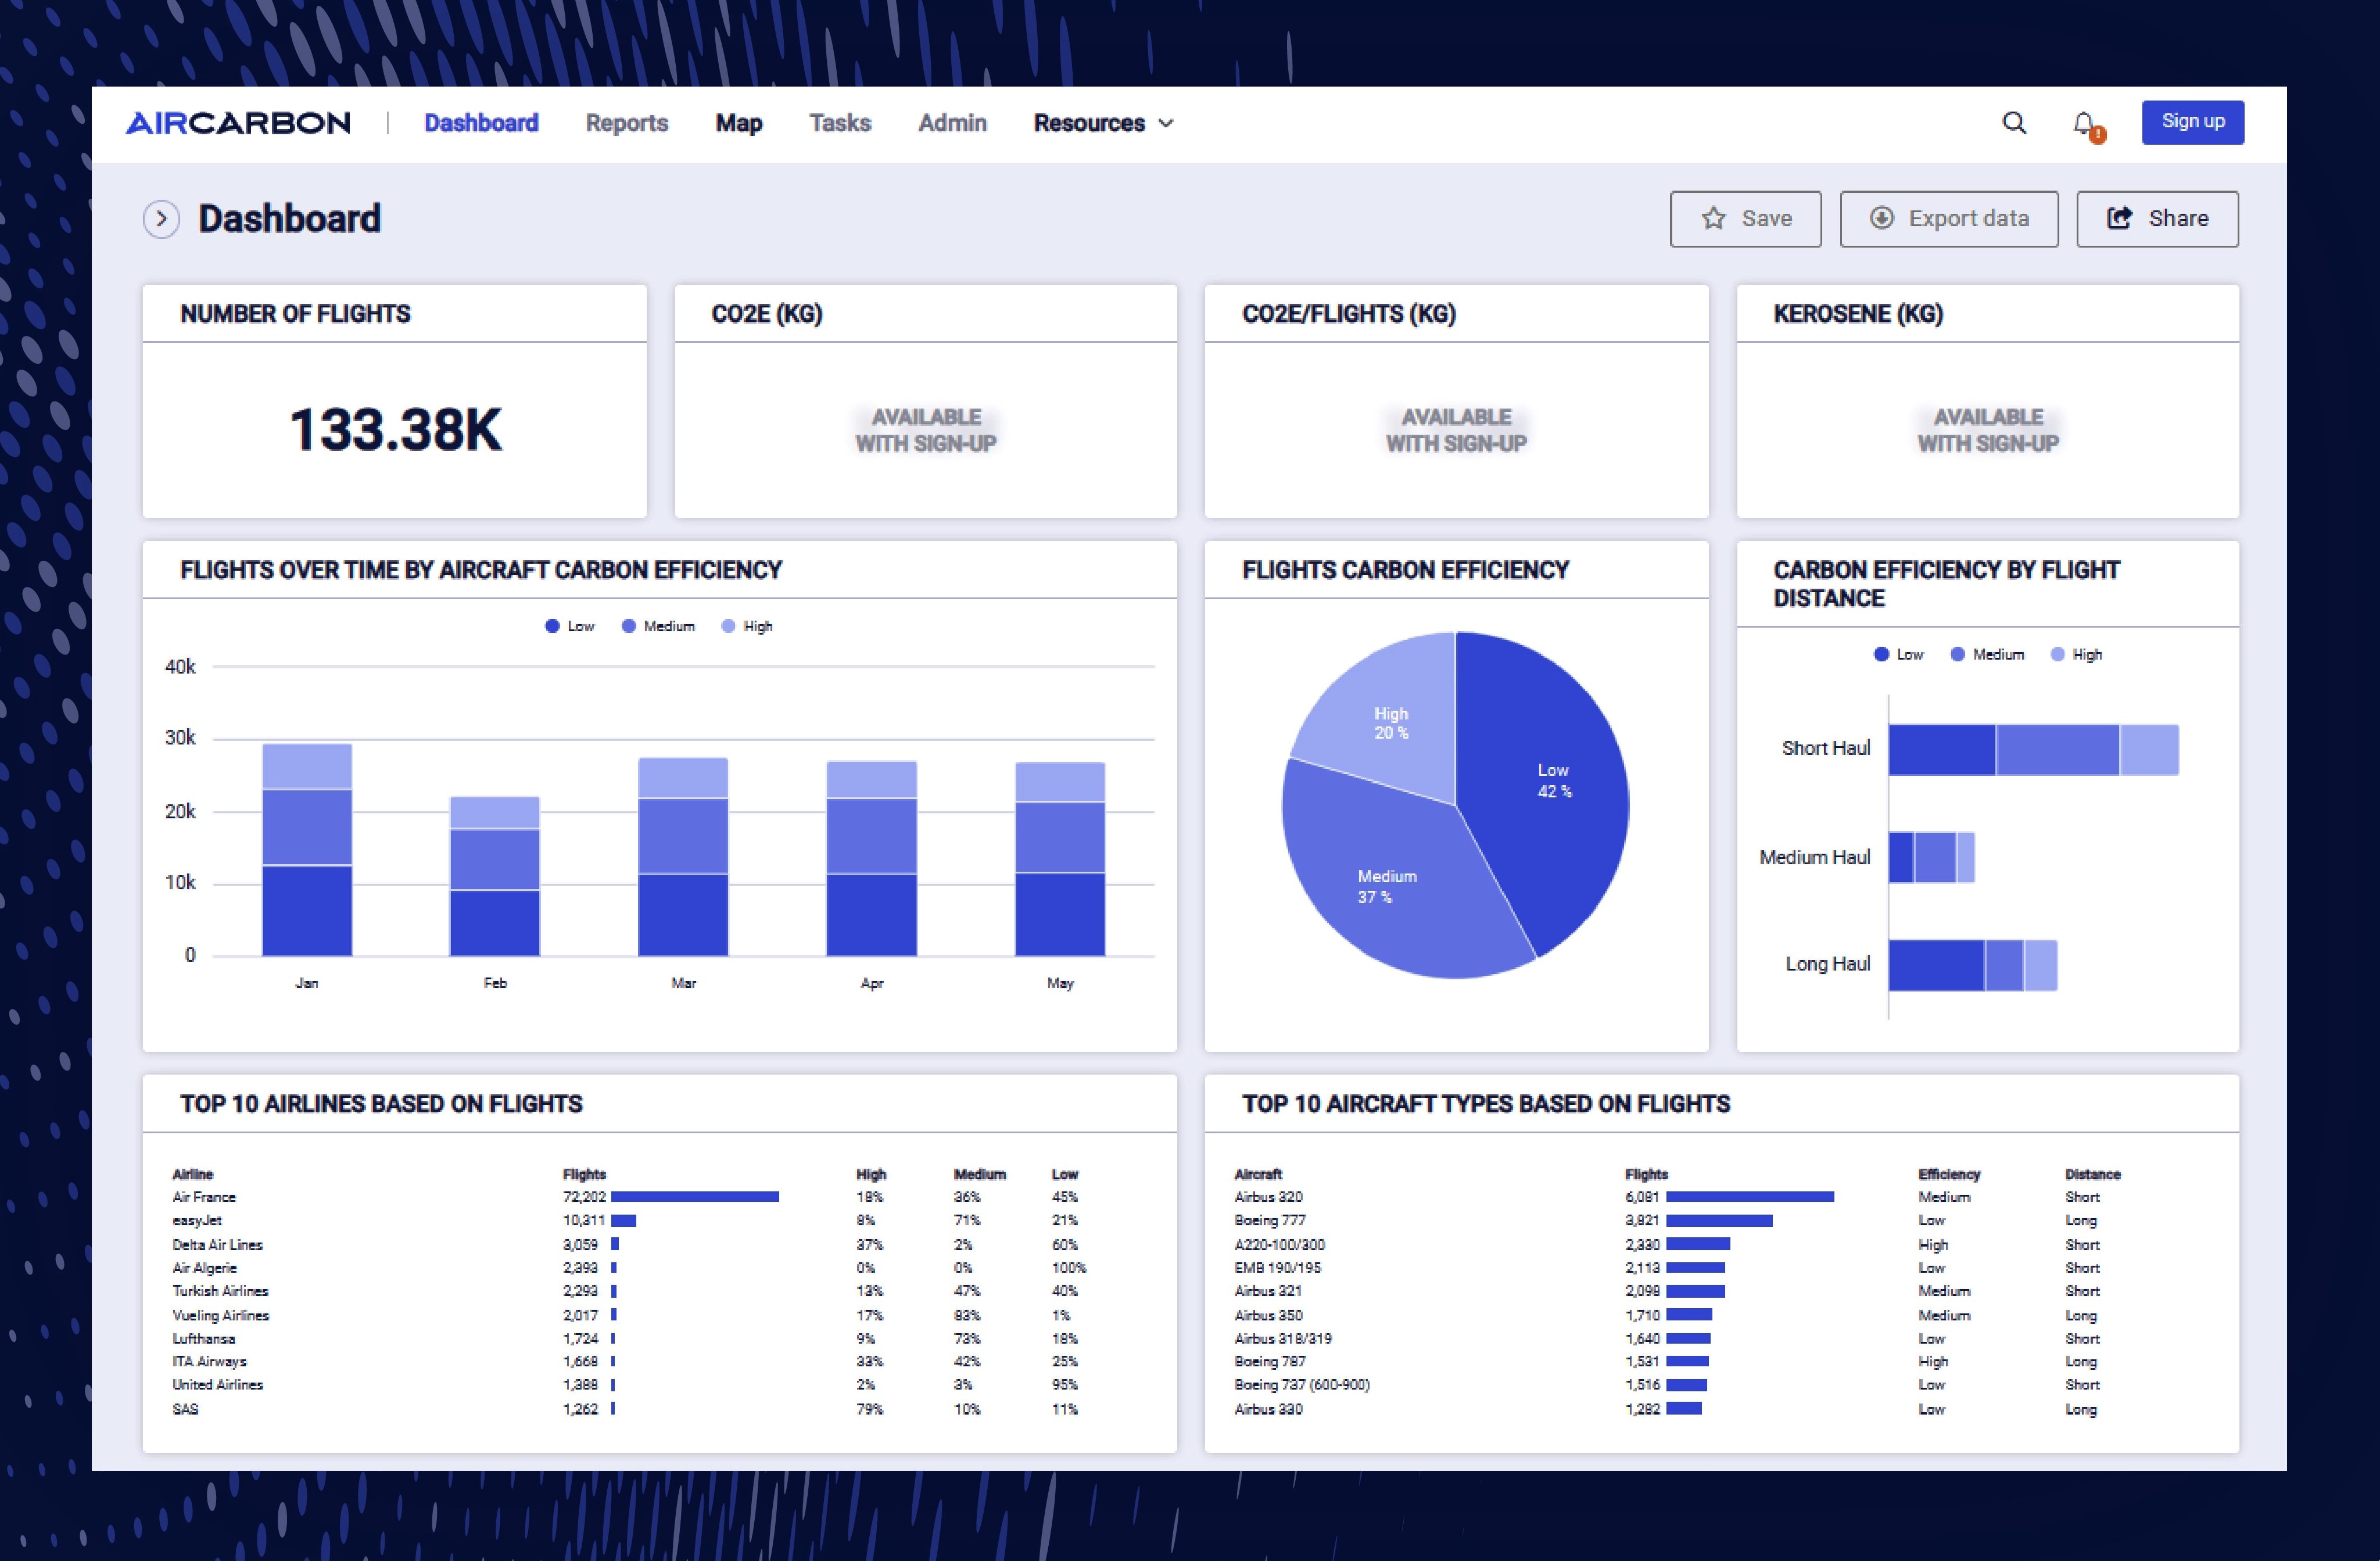The width and height of the screenshot is (2380, 1561).
Task: Click the Short Haul horizontal bar
Action: (x=2033, y=750)
